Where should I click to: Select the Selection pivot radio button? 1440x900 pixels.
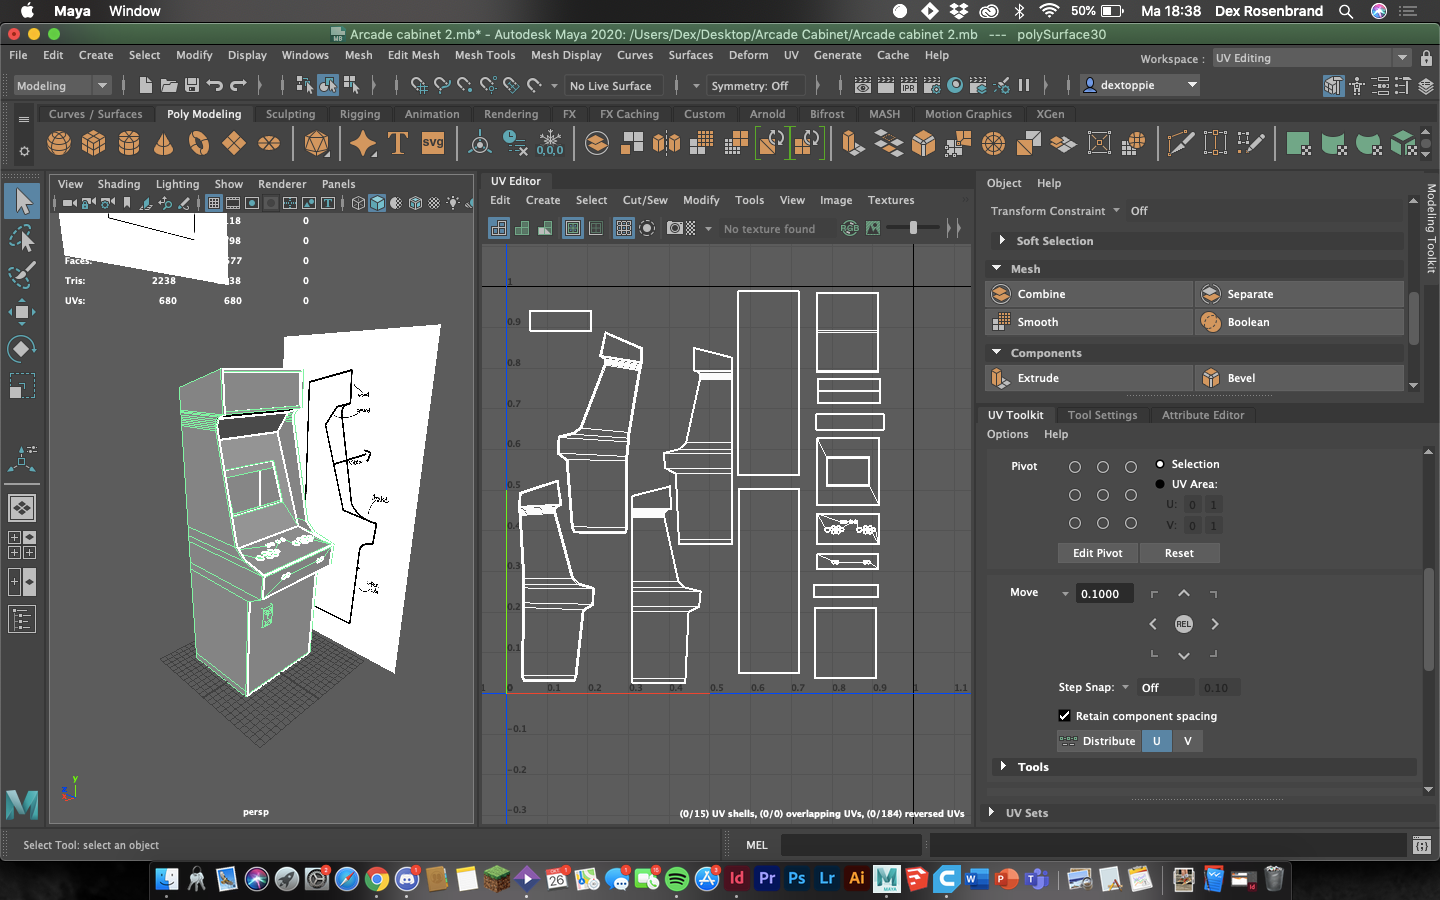[x=1160, y=464]
